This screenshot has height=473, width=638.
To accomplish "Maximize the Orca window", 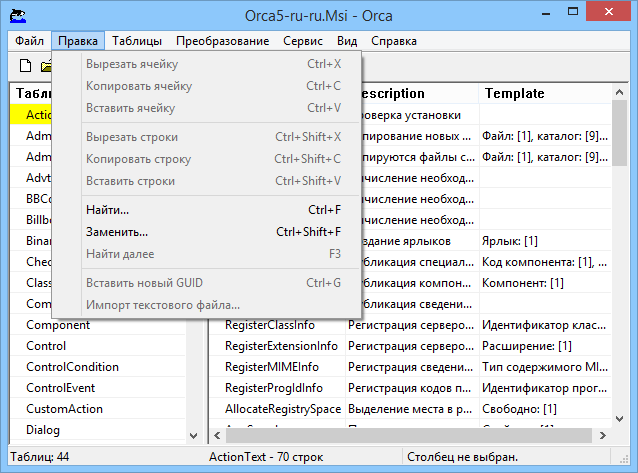I will [x=573, y=12].
